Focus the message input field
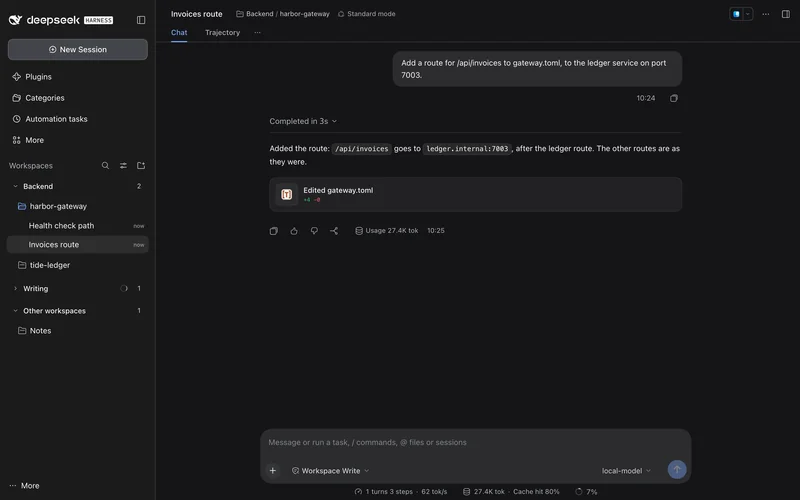 [x=476, y=442]
